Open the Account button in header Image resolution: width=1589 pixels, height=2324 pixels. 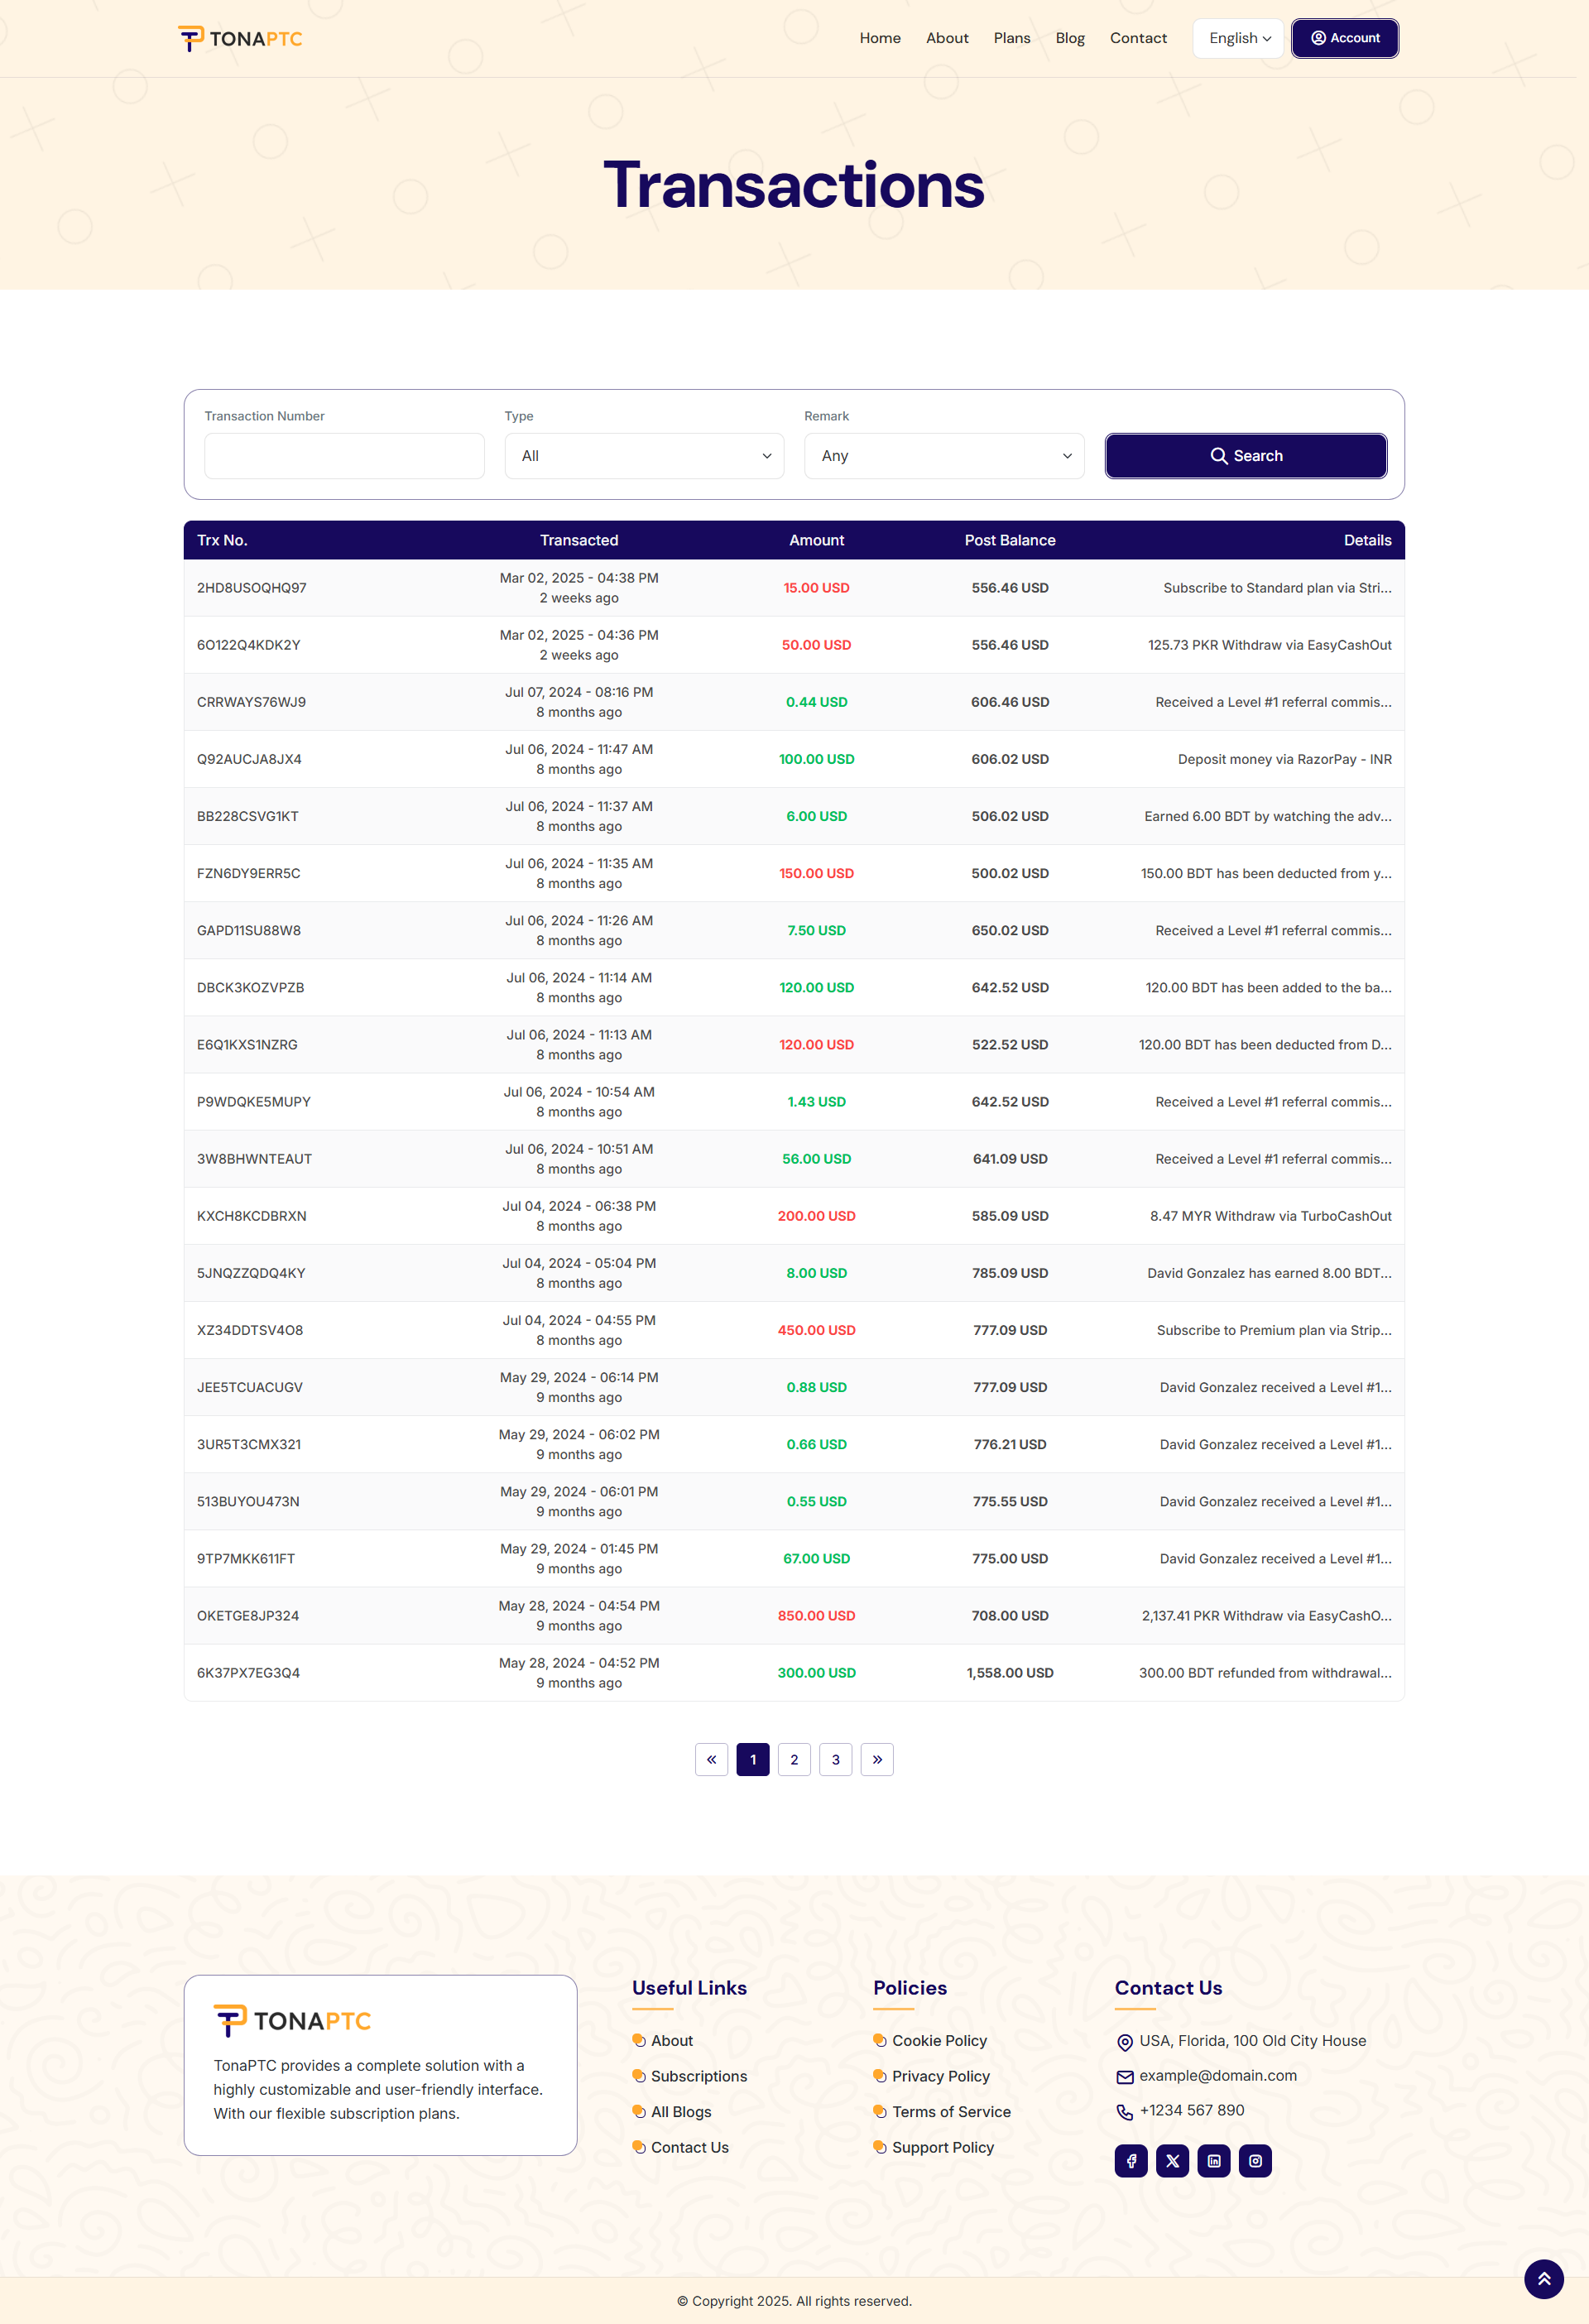1344,38
